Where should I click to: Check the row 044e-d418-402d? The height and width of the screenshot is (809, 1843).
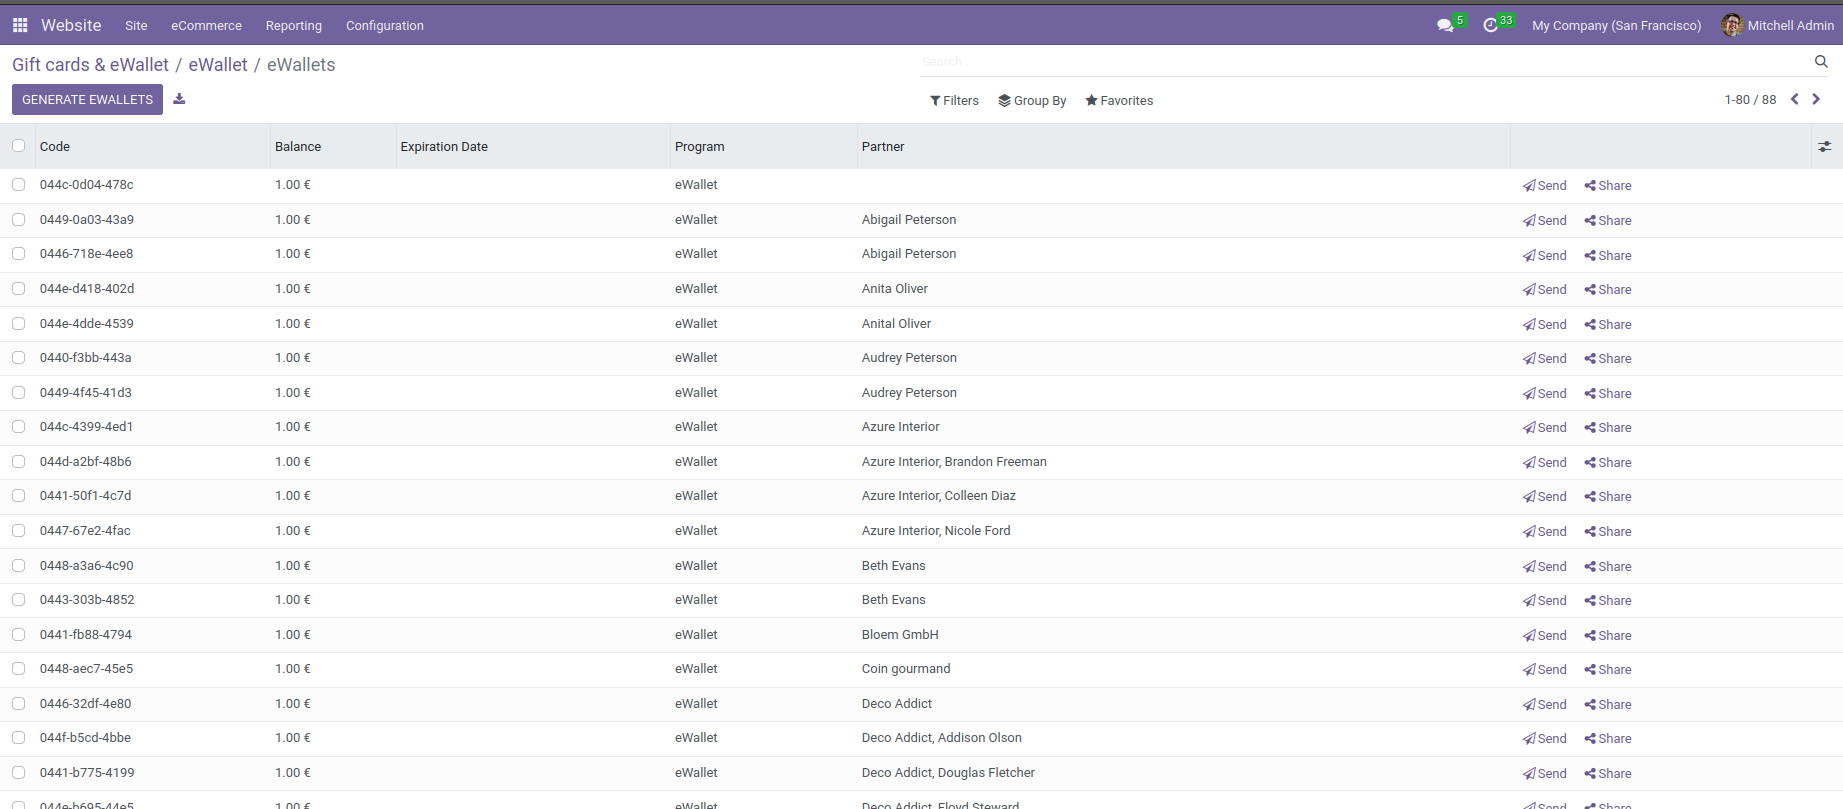(x=18, y=289)
